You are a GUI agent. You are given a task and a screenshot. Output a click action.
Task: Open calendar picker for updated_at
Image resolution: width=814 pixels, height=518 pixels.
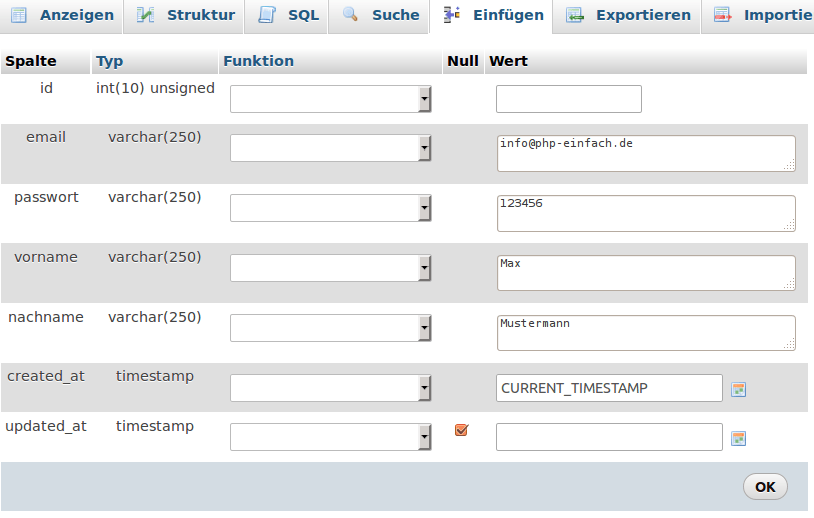coord(739,438)
